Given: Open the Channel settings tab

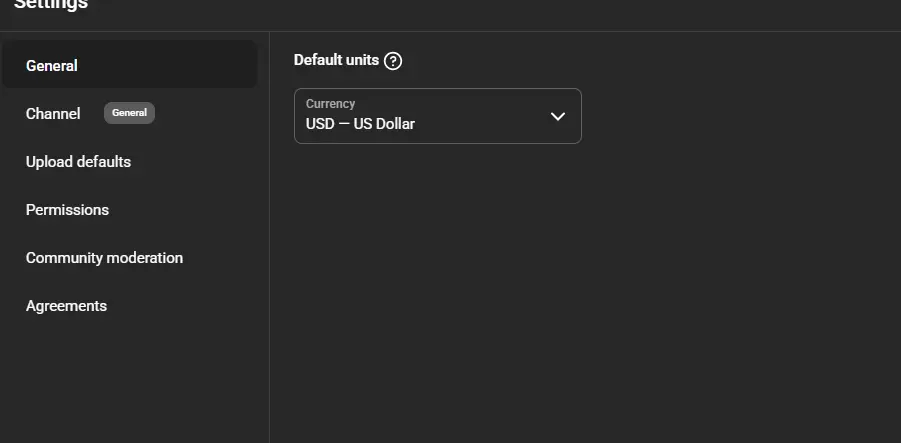Looking at the screenshot, I should pyautogui.click(x=130, y=113).
